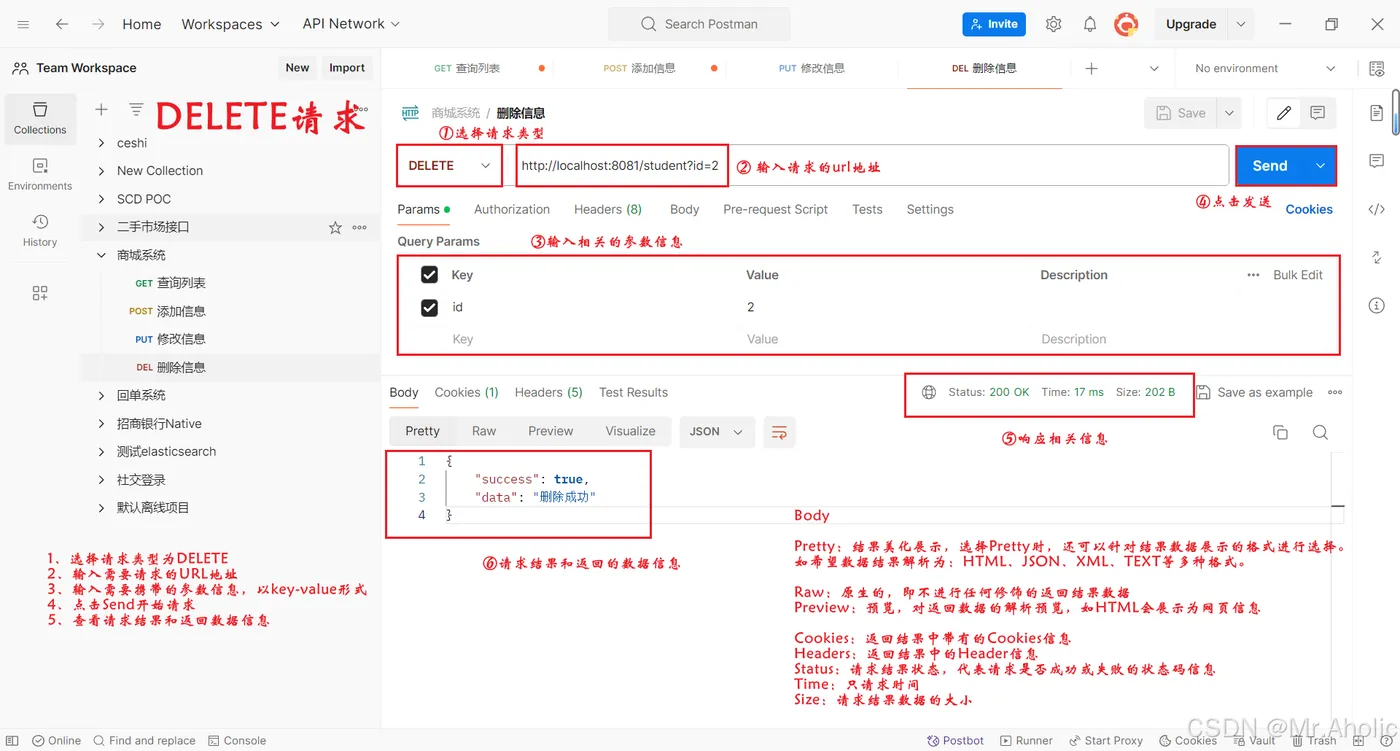Open the Send button dropdown arrow

point(1320,166)
